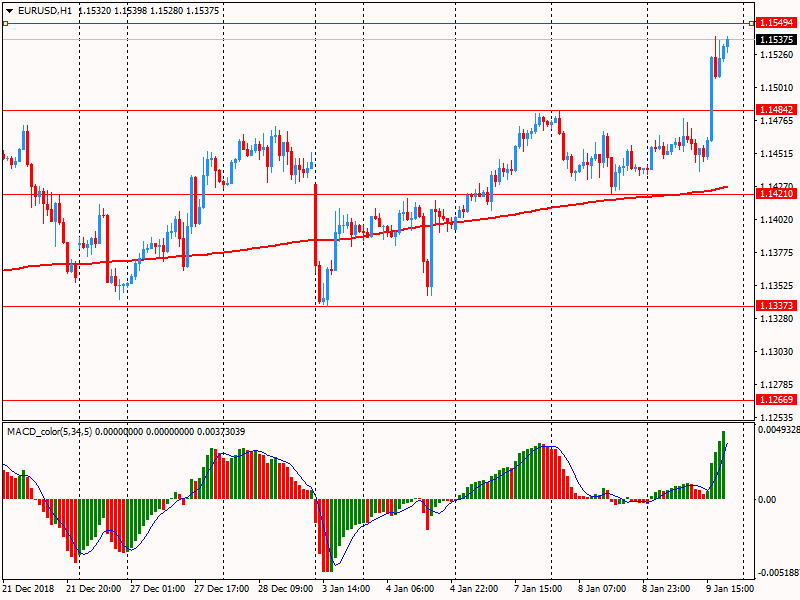The width and height of the screenshot is (800, 600).
Task: Click the 1.13280 price scale value
Action: point(777,319)
